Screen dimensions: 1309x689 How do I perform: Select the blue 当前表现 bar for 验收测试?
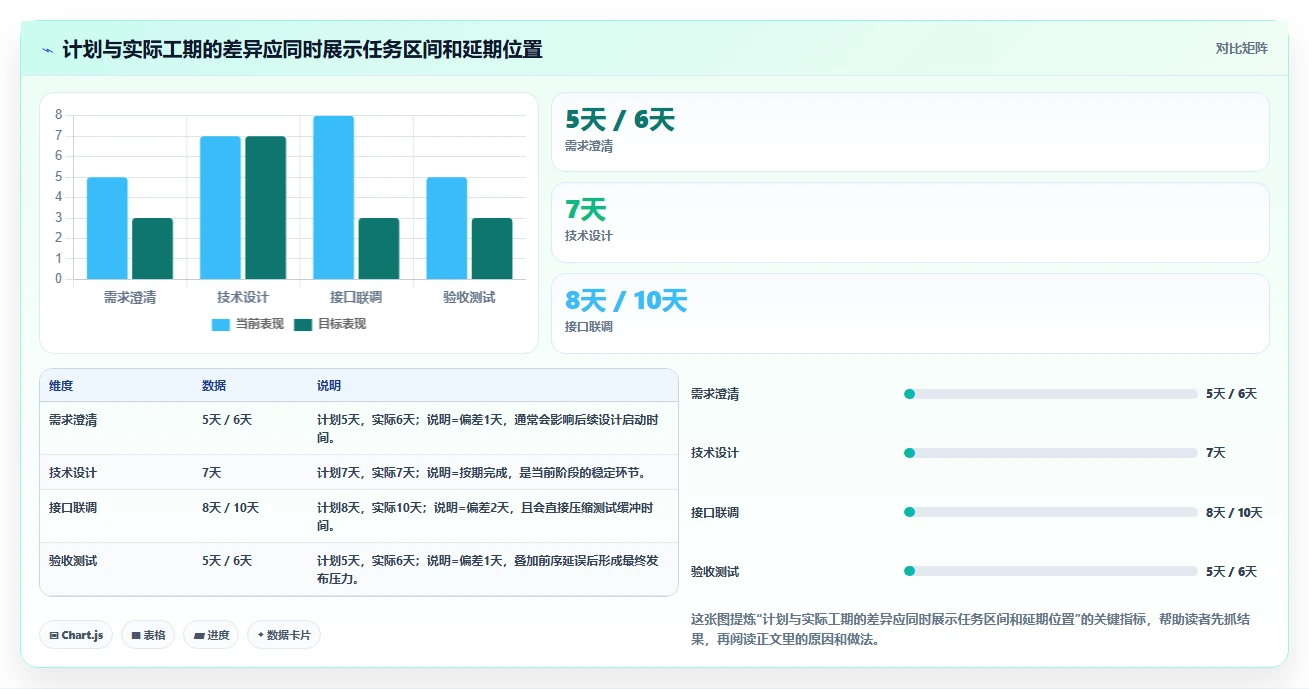click(x=447, y=228)
